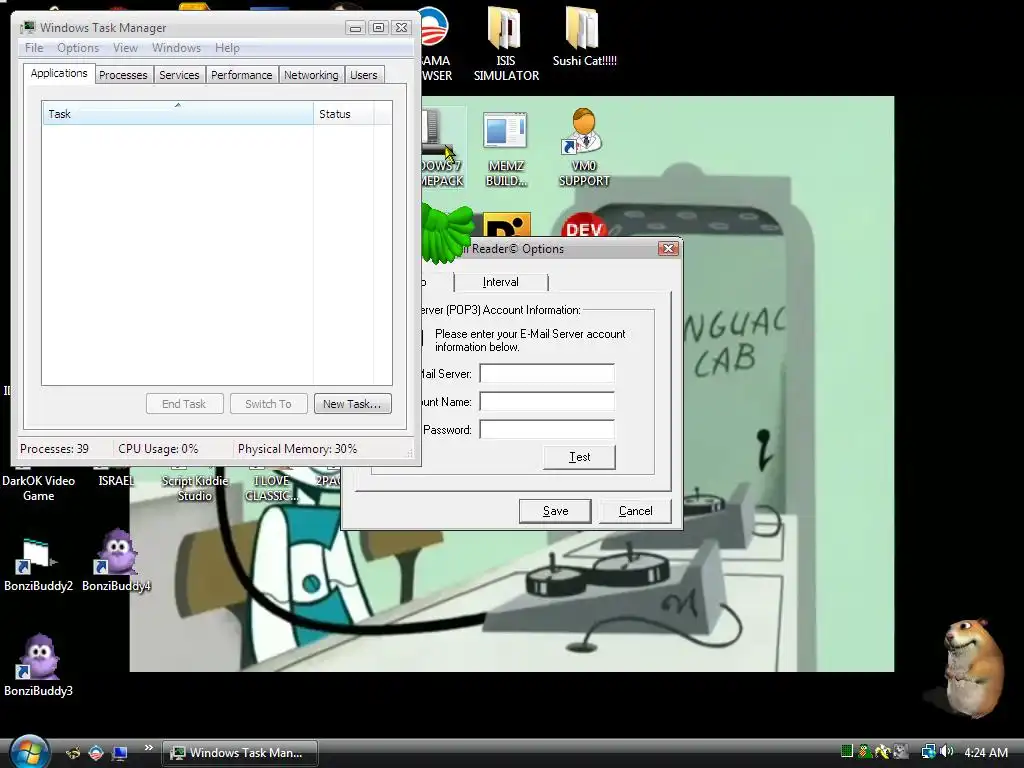Switch to the Performance tab
Image resolution: width=1024 pixels, height=768 pixels.
(x=242, y=75)
